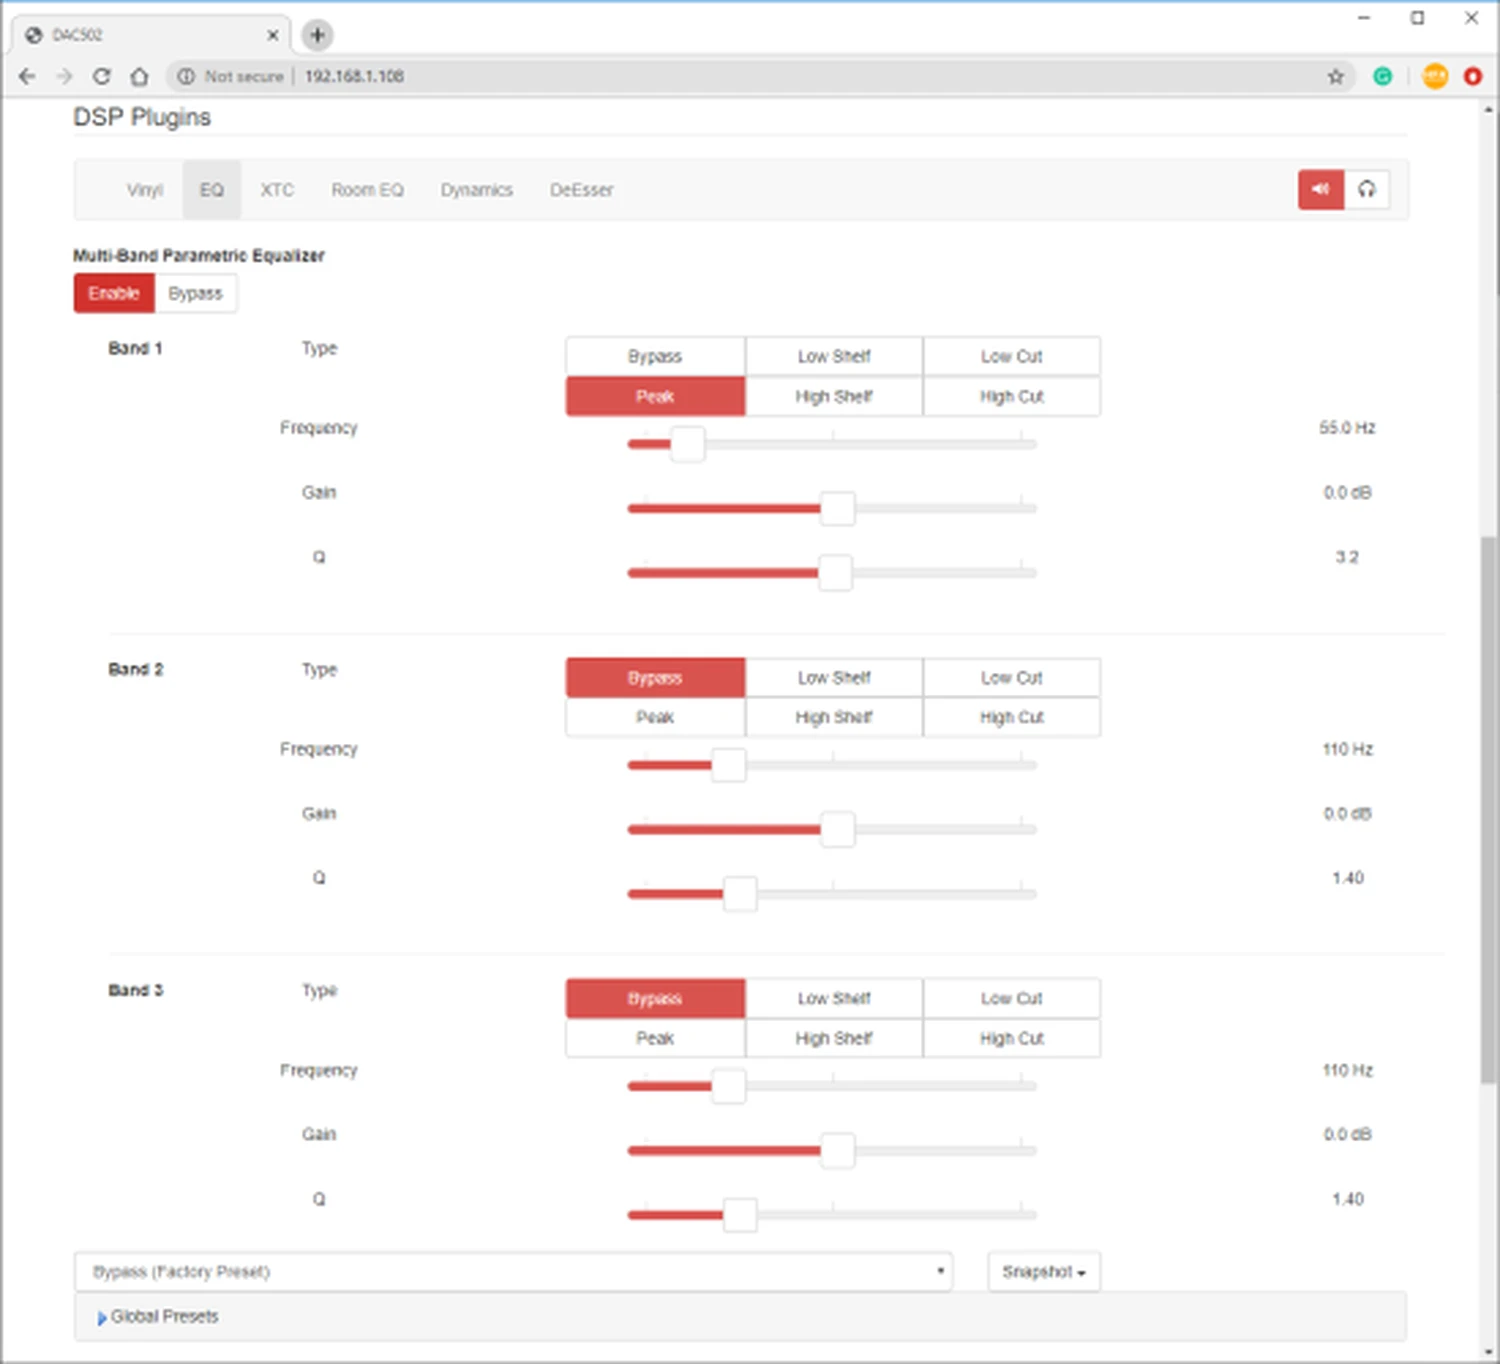Go back using the browser back arrow
Image resolution: width=1500 pixels, height=1364 pixels.
[27, 76]
